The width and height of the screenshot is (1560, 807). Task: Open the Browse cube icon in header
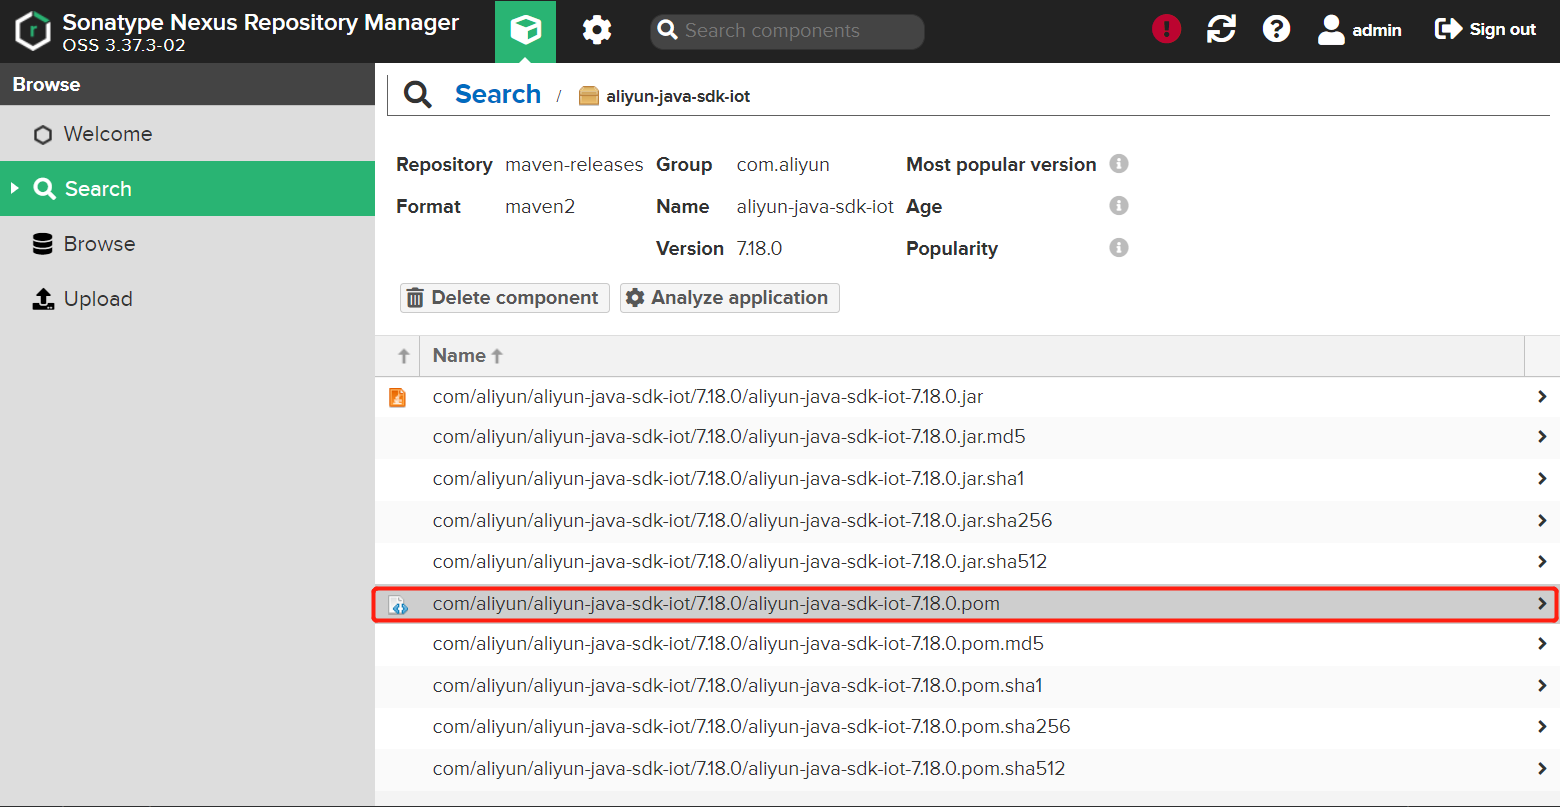[525, 31]
